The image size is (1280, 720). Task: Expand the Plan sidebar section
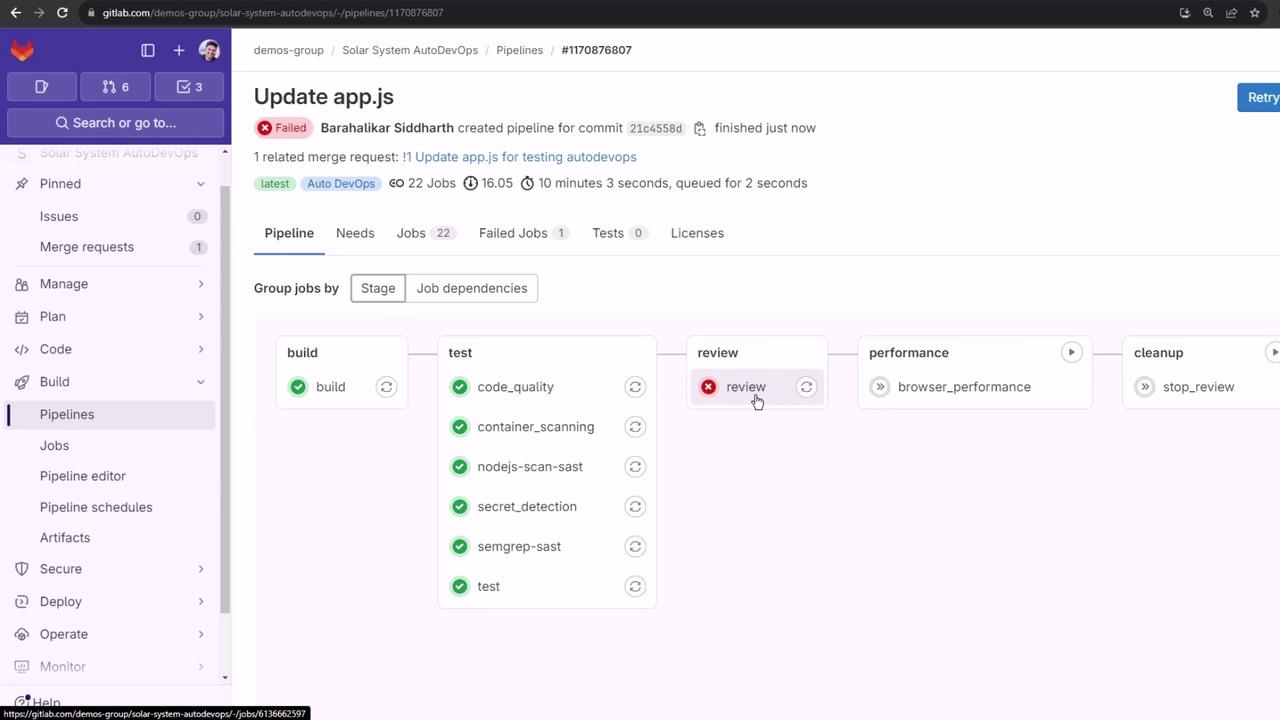(x=110, y=317)
